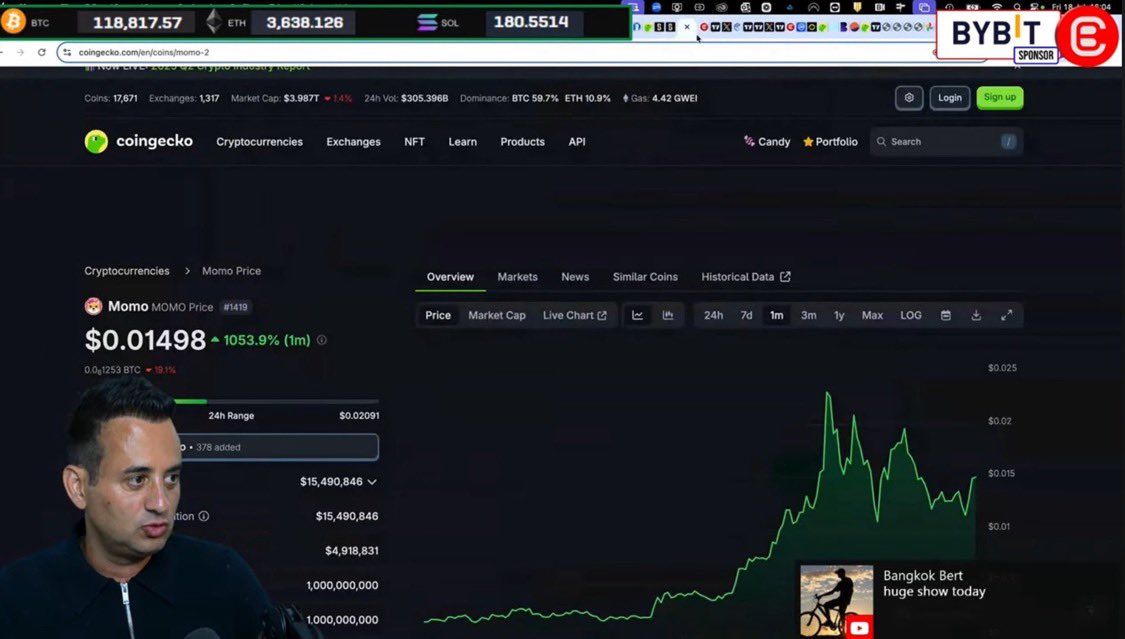Image resolution: width=1125 pixels, height=639 pixels.
Task: Click the info icon beside 1053.9% (1m)
Action: (321, 340)
